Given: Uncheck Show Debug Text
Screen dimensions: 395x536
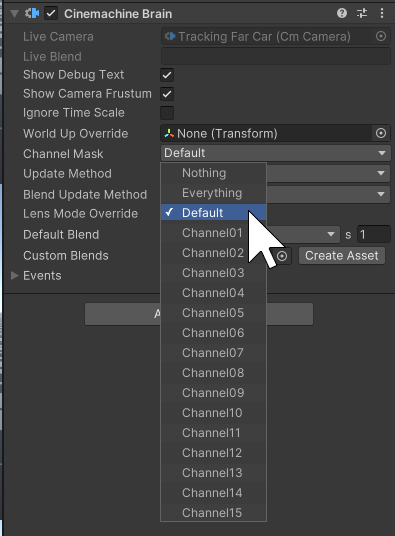Looking at the screenshot, I should (x=167, y=75).
